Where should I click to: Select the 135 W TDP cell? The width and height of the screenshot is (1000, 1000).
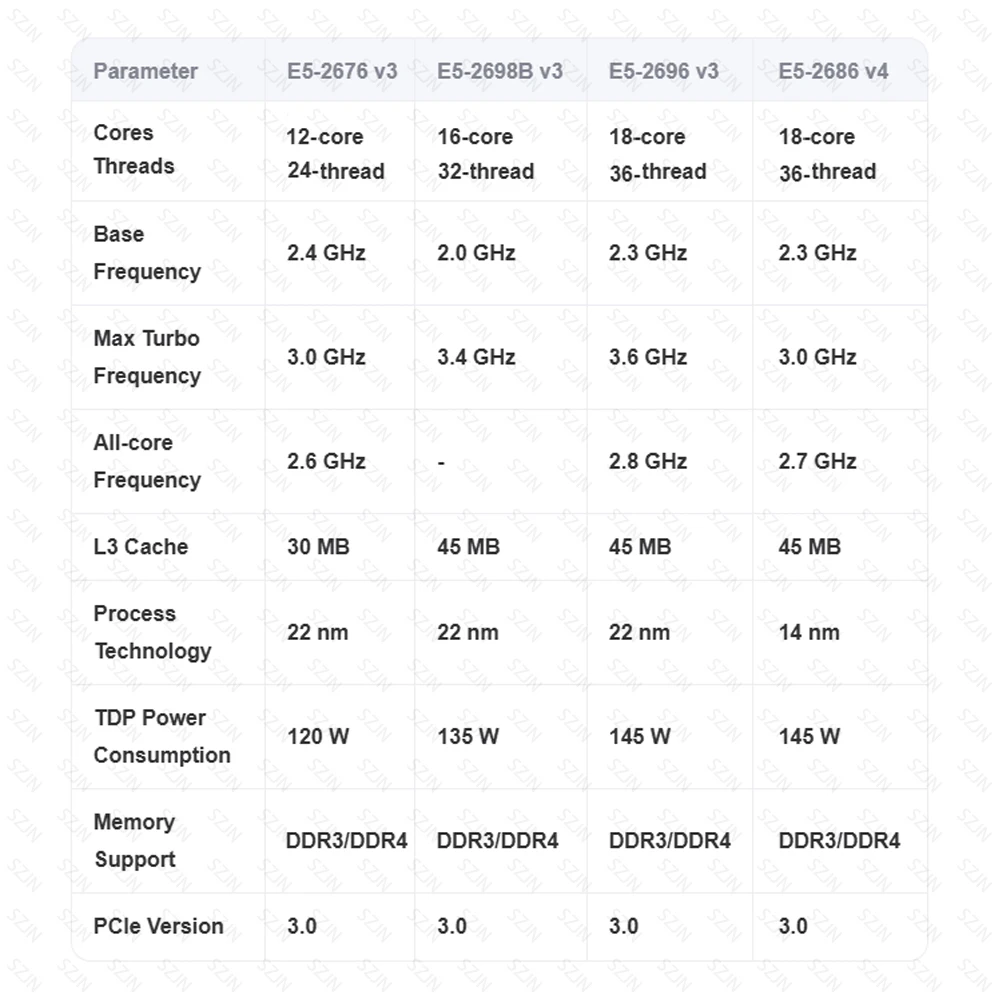click(468, 736)
